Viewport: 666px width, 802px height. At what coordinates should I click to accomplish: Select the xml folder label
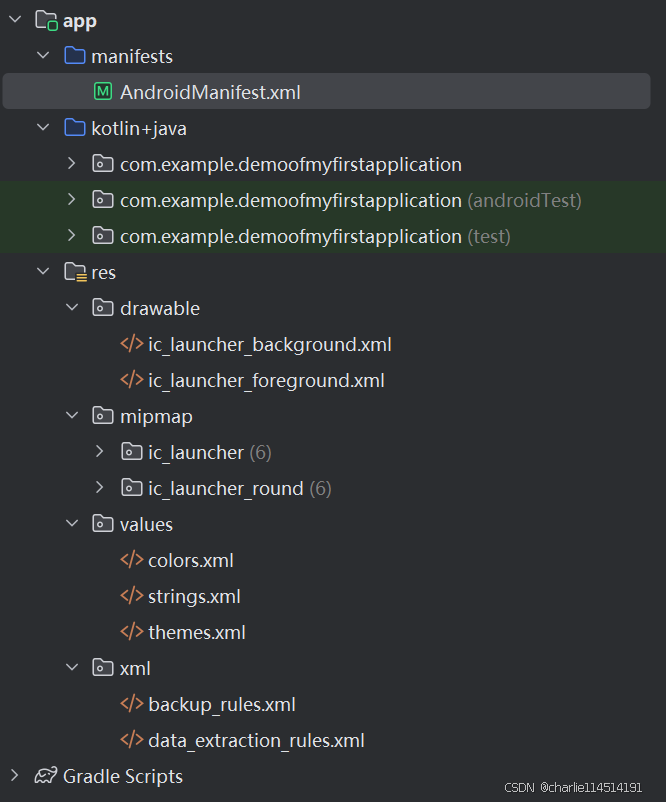pos(135,669)
